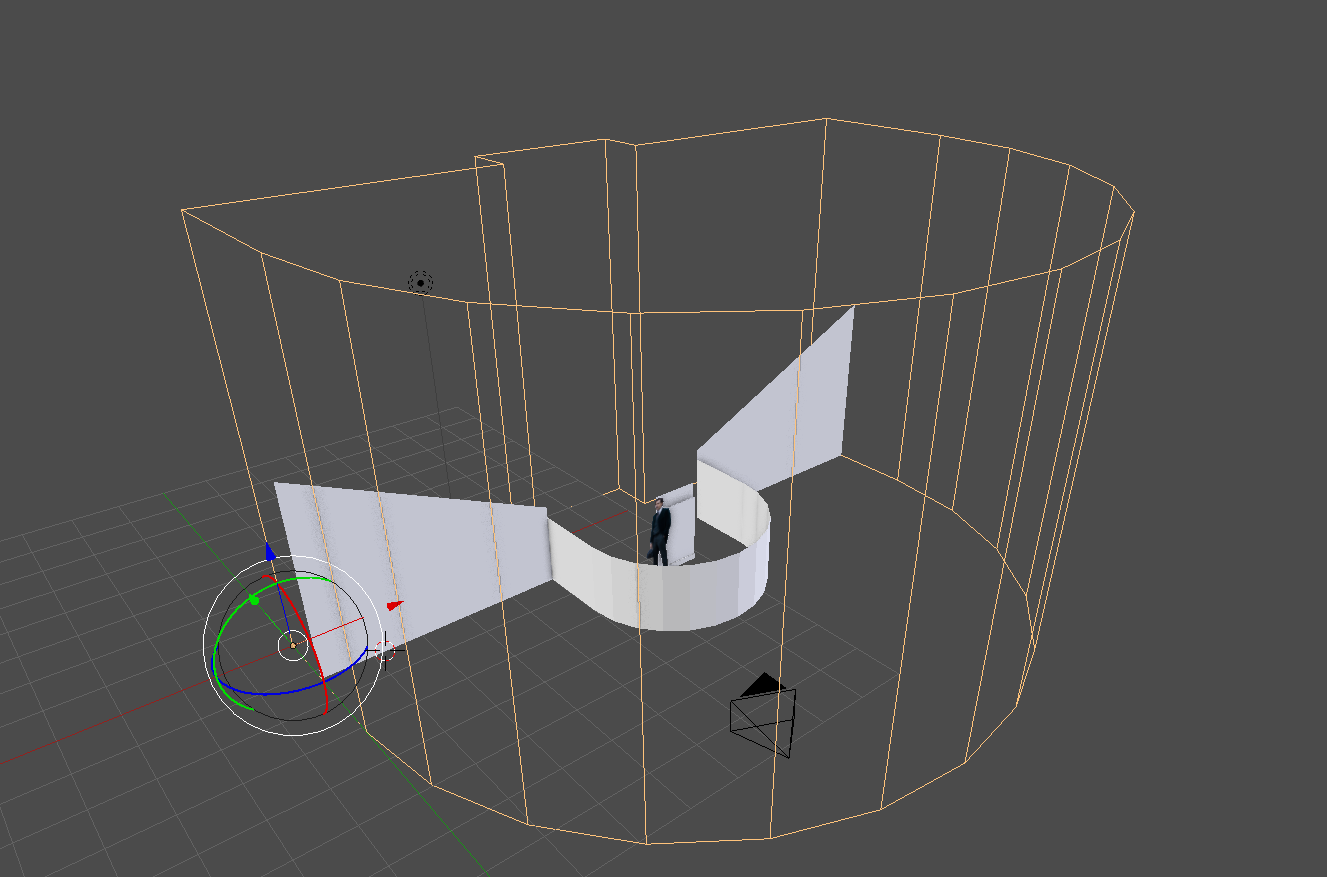Select the black camera object in the viewport
Image resolution: width=1327 pixels, height=877 pixels.
pos(764,714)
